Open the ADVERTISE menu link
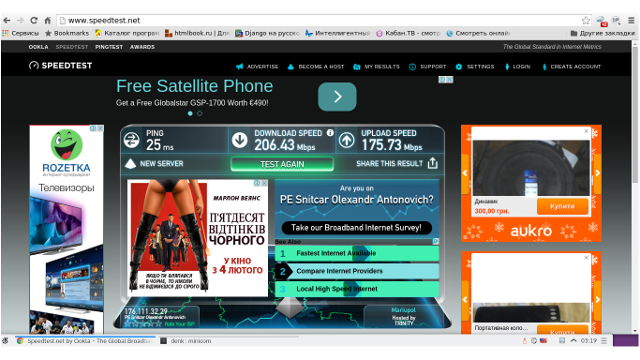The image size is (640, 360). (257, 67)
